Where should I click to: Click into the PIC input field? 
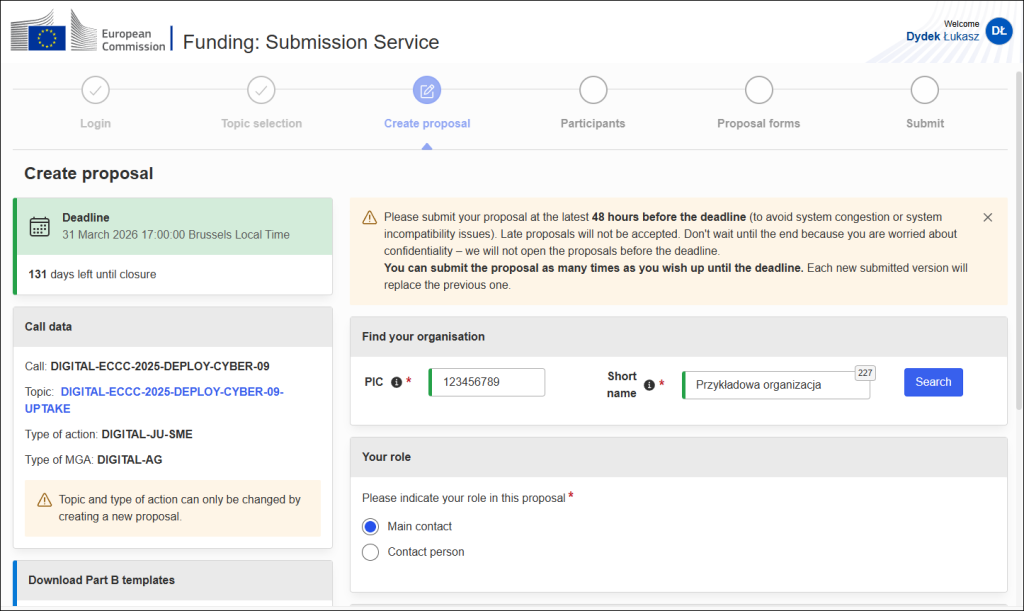[487, 382]
